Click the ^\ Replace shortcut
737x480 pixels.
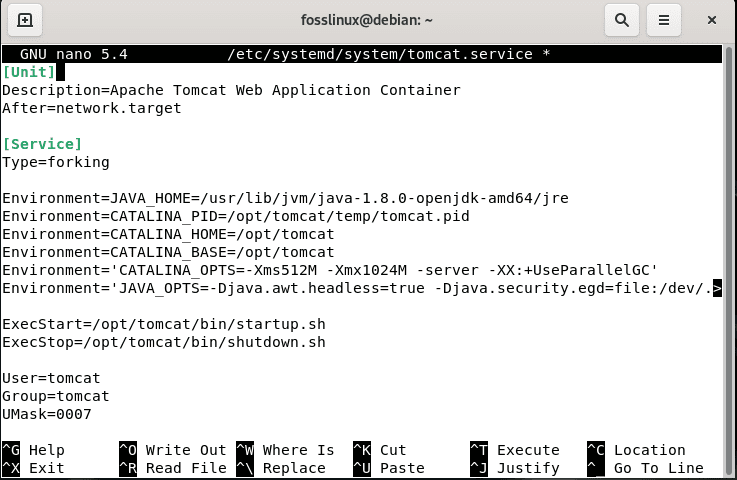pyautogui.click(x=281, y=468)
